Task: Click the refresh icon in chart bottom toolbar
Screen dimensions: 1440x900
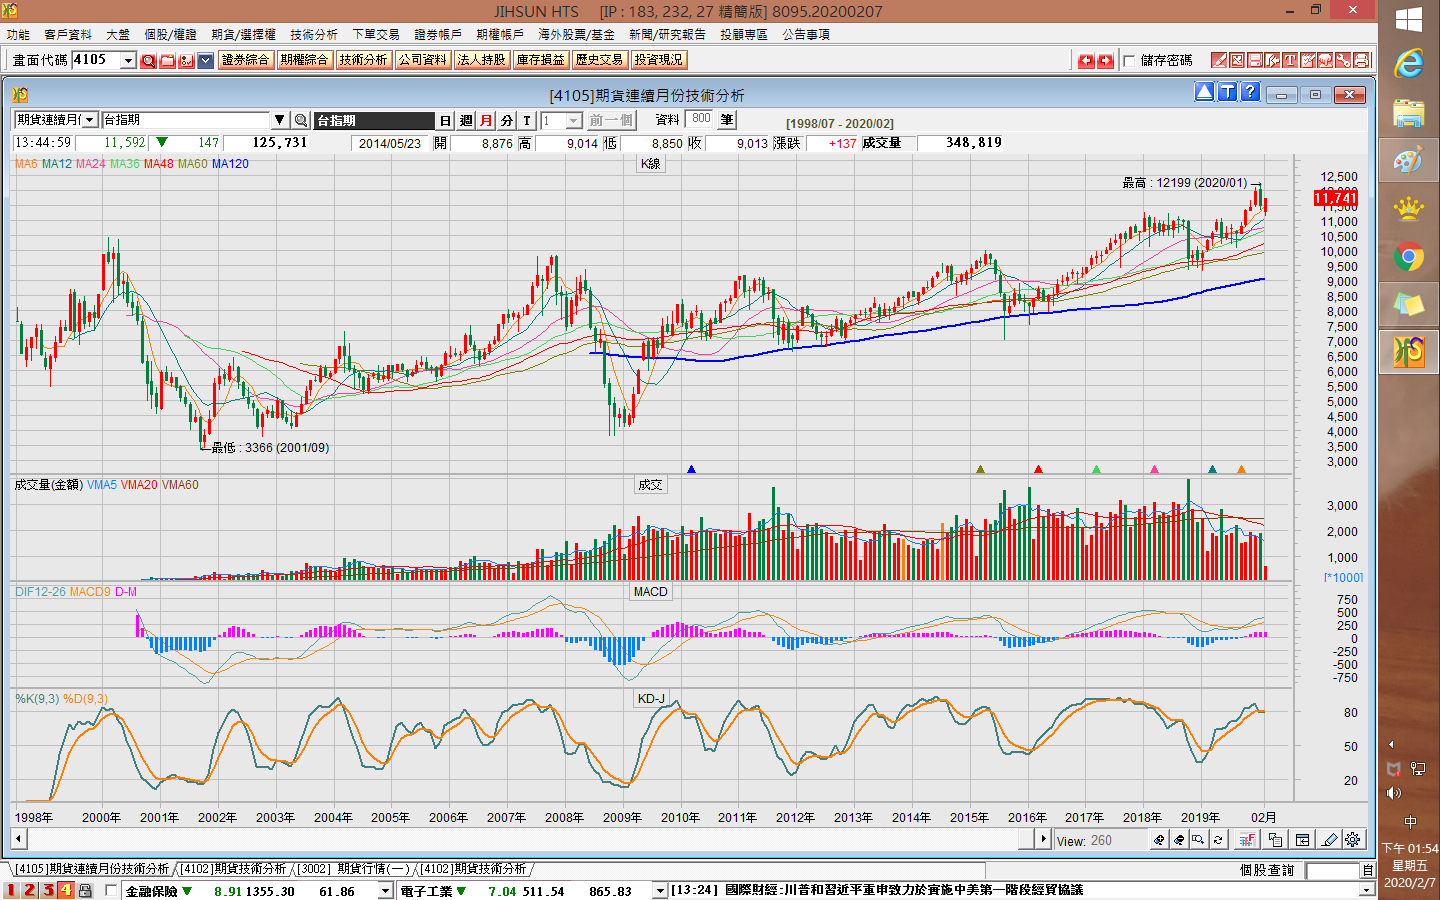Action: [1218, 840]
